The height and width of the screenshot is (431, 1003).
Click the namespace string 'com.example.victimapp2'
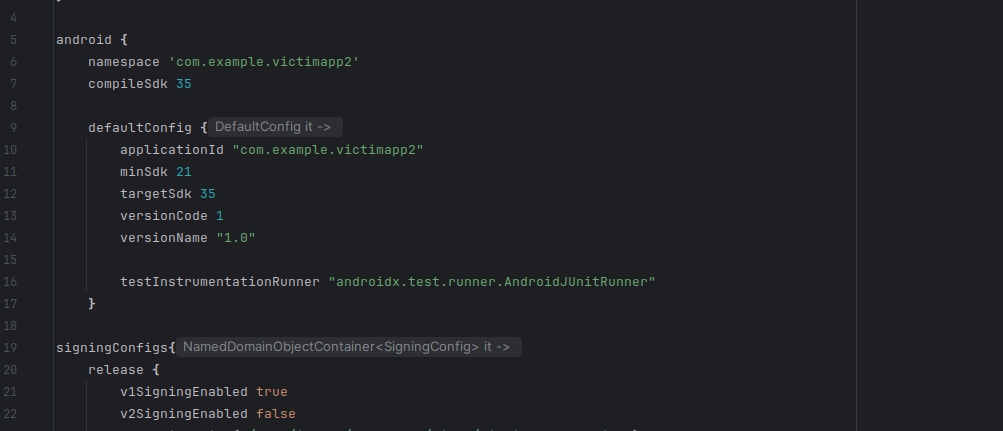(x=263, y=62)
